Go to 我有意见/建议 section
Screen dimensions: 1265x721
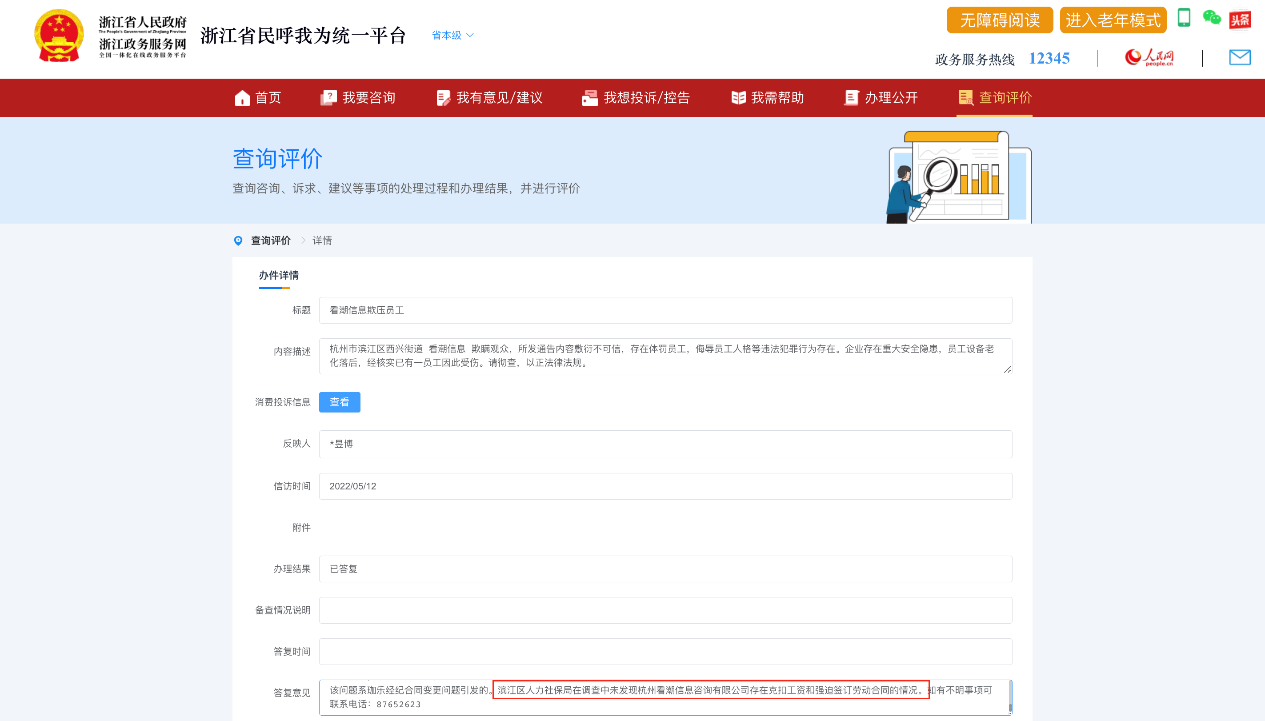tap(489, 97)
